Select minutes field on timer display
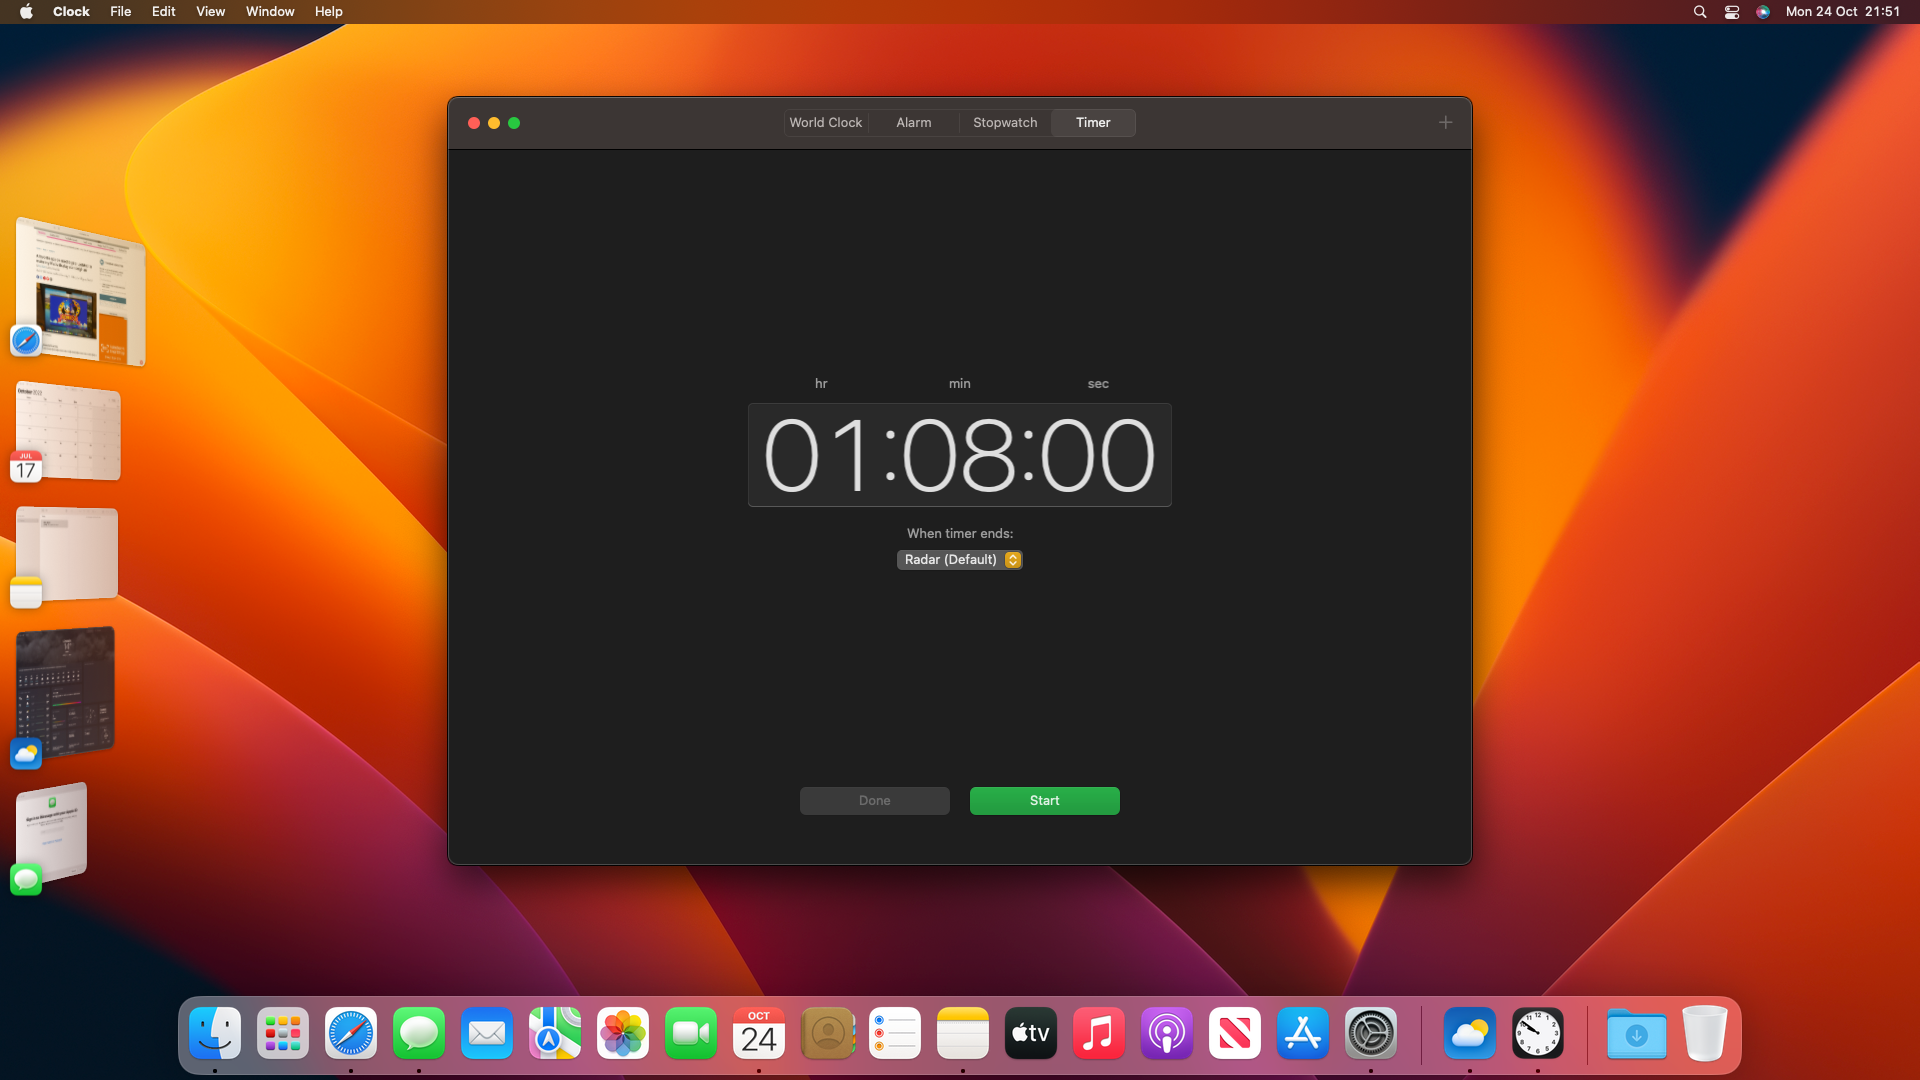 (x=959, y=454)
